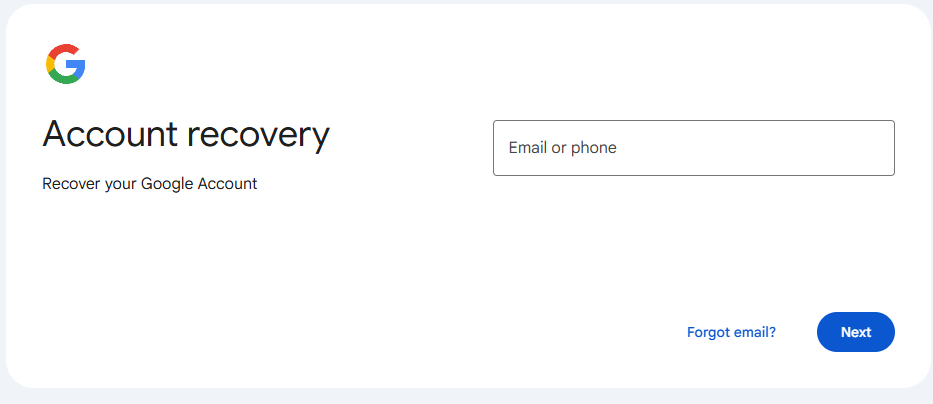The image size is (933, 404).
Task: Follow the blue Forgot email? link
Action: pyautogui.click(x=731, y=332)
